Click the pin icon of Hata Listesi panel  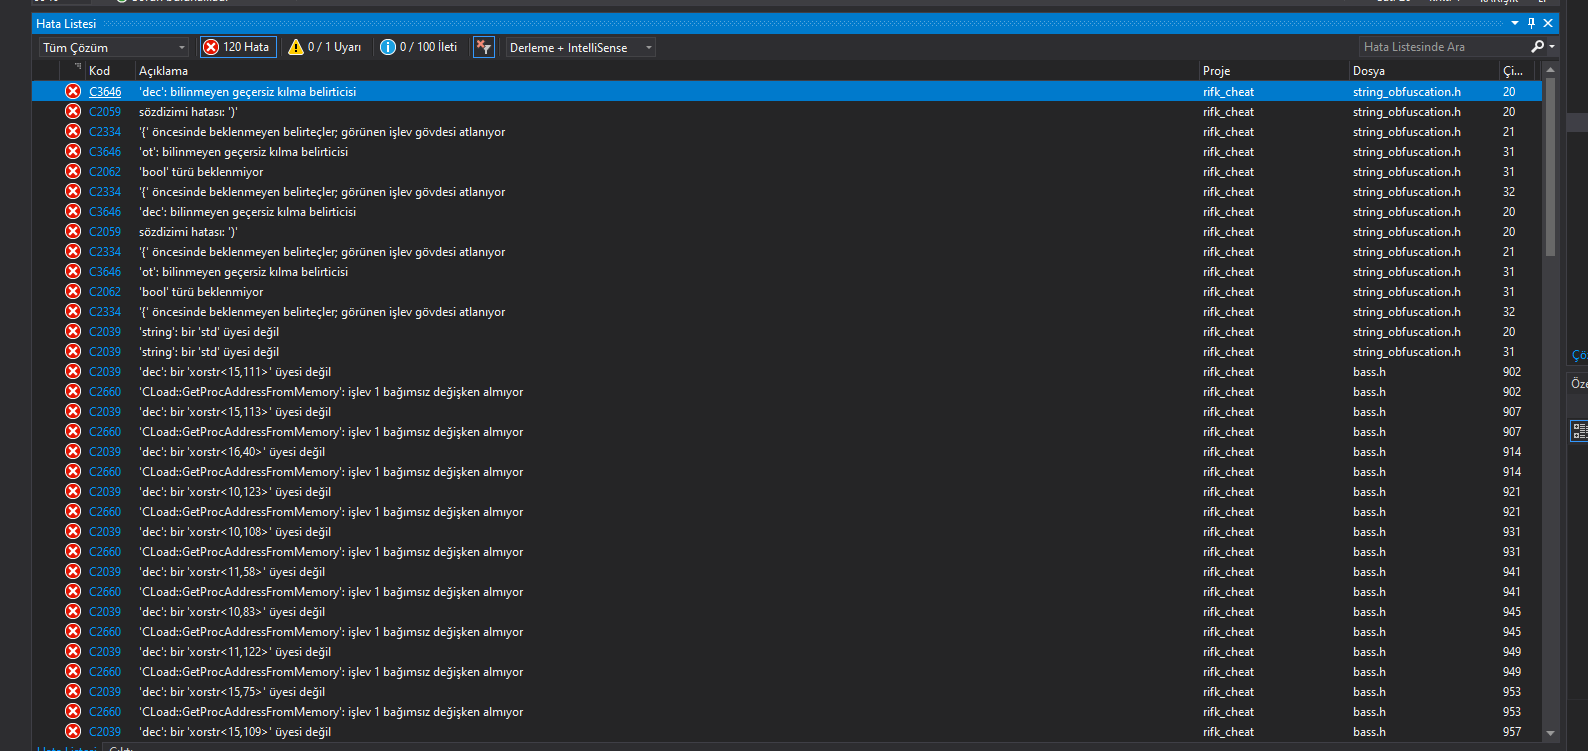point(1531,23)
